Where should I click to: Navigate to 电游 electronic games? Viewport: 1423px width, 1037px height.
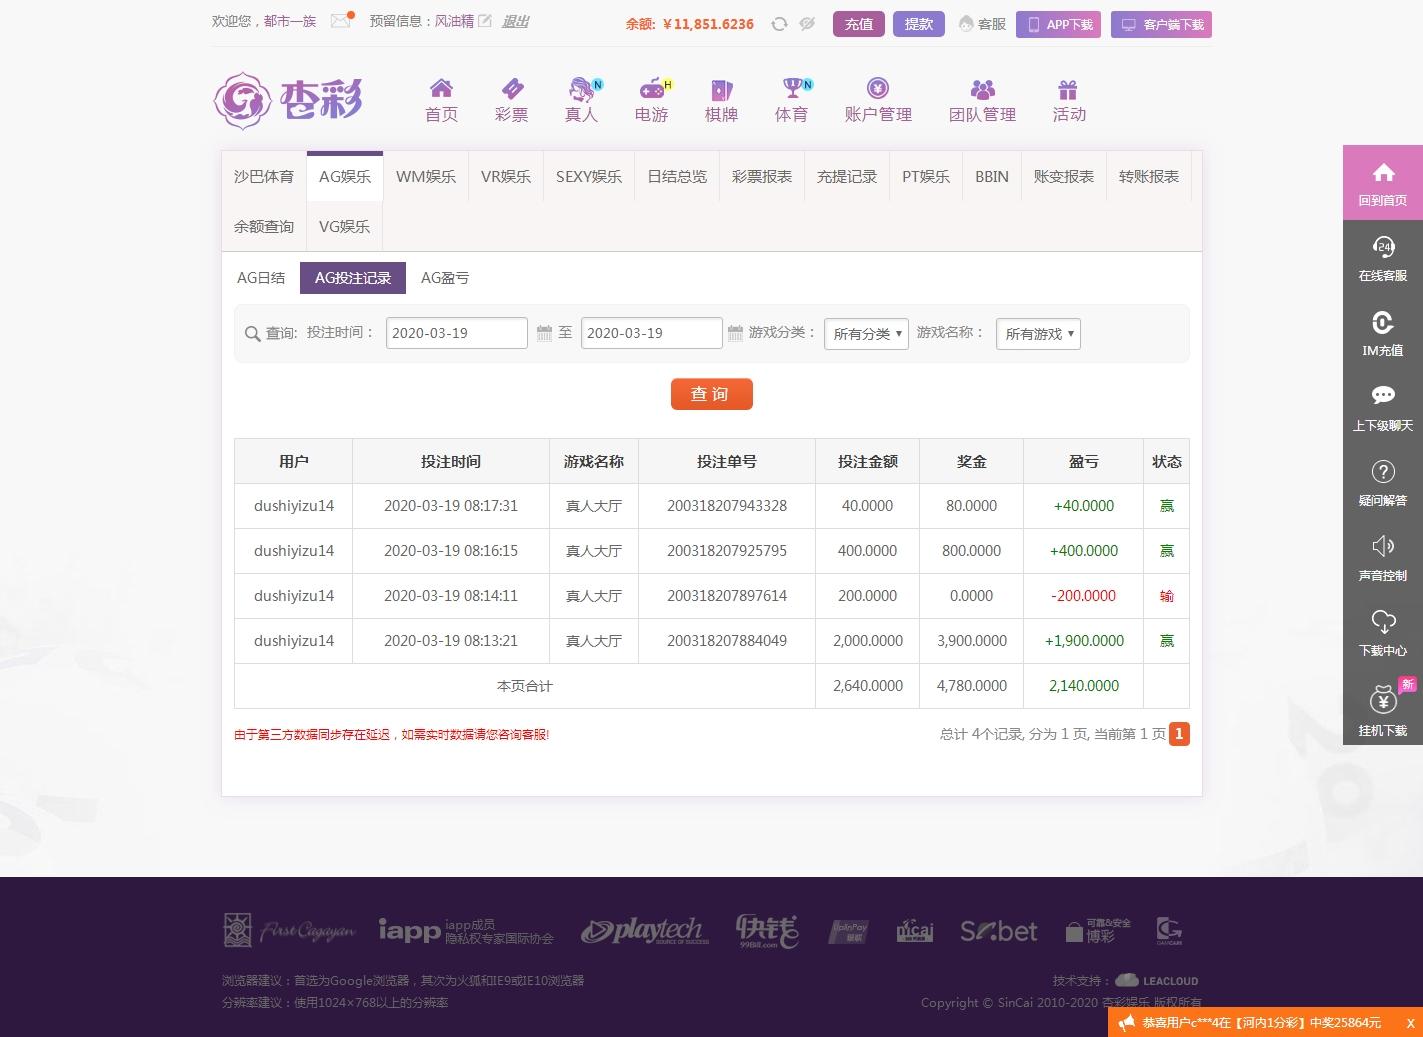pyautogui.click(x=651, y=98)
